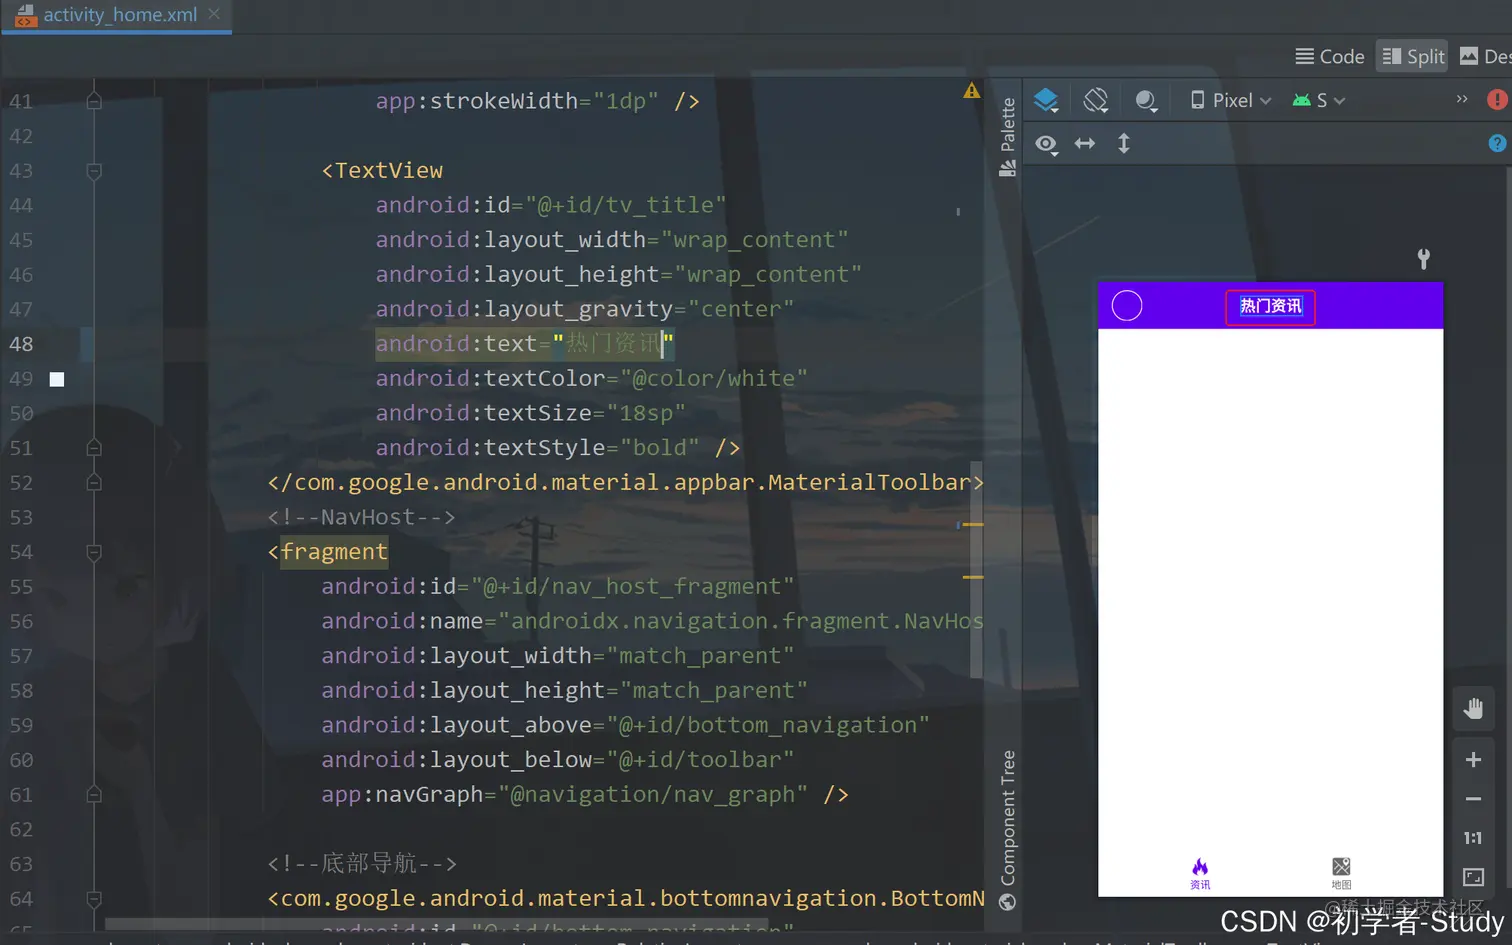The width and height of the screenshot is (1512, 945).
Task: Collapse the fragment tag fold at line 54
Action: point(94,552)
